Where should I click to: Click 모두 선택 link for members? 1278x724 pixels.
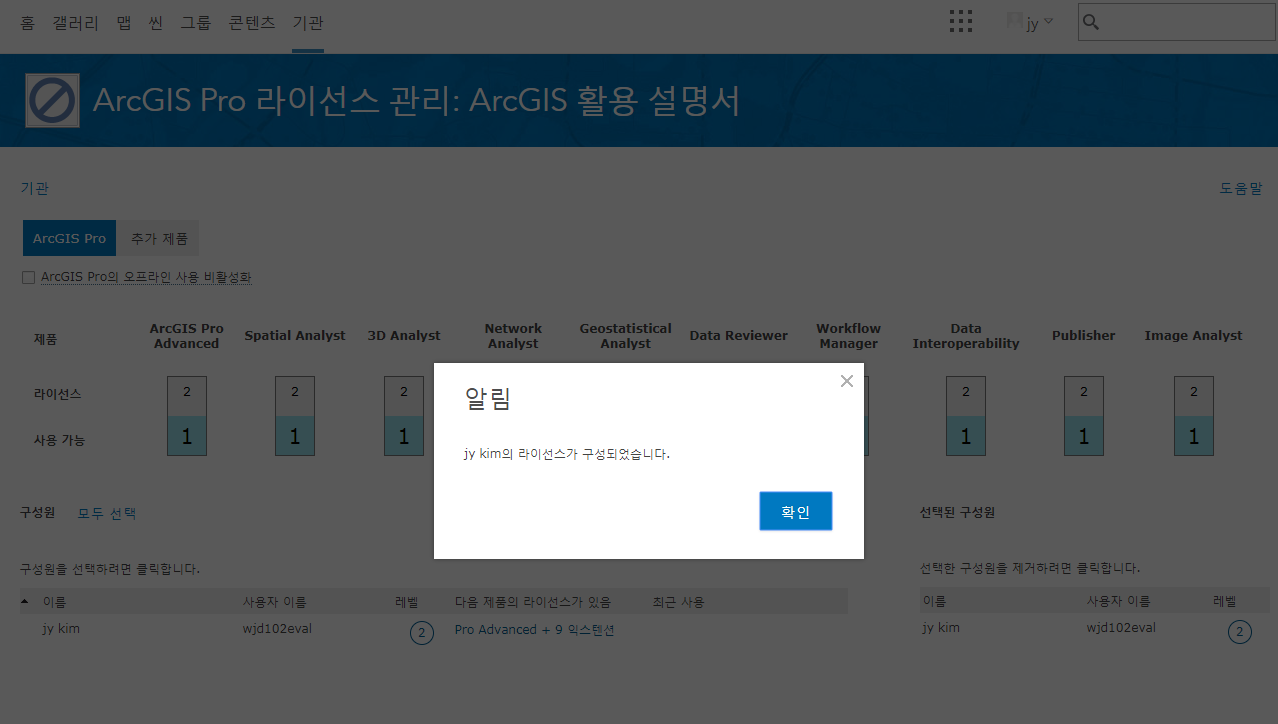[107, 513]
